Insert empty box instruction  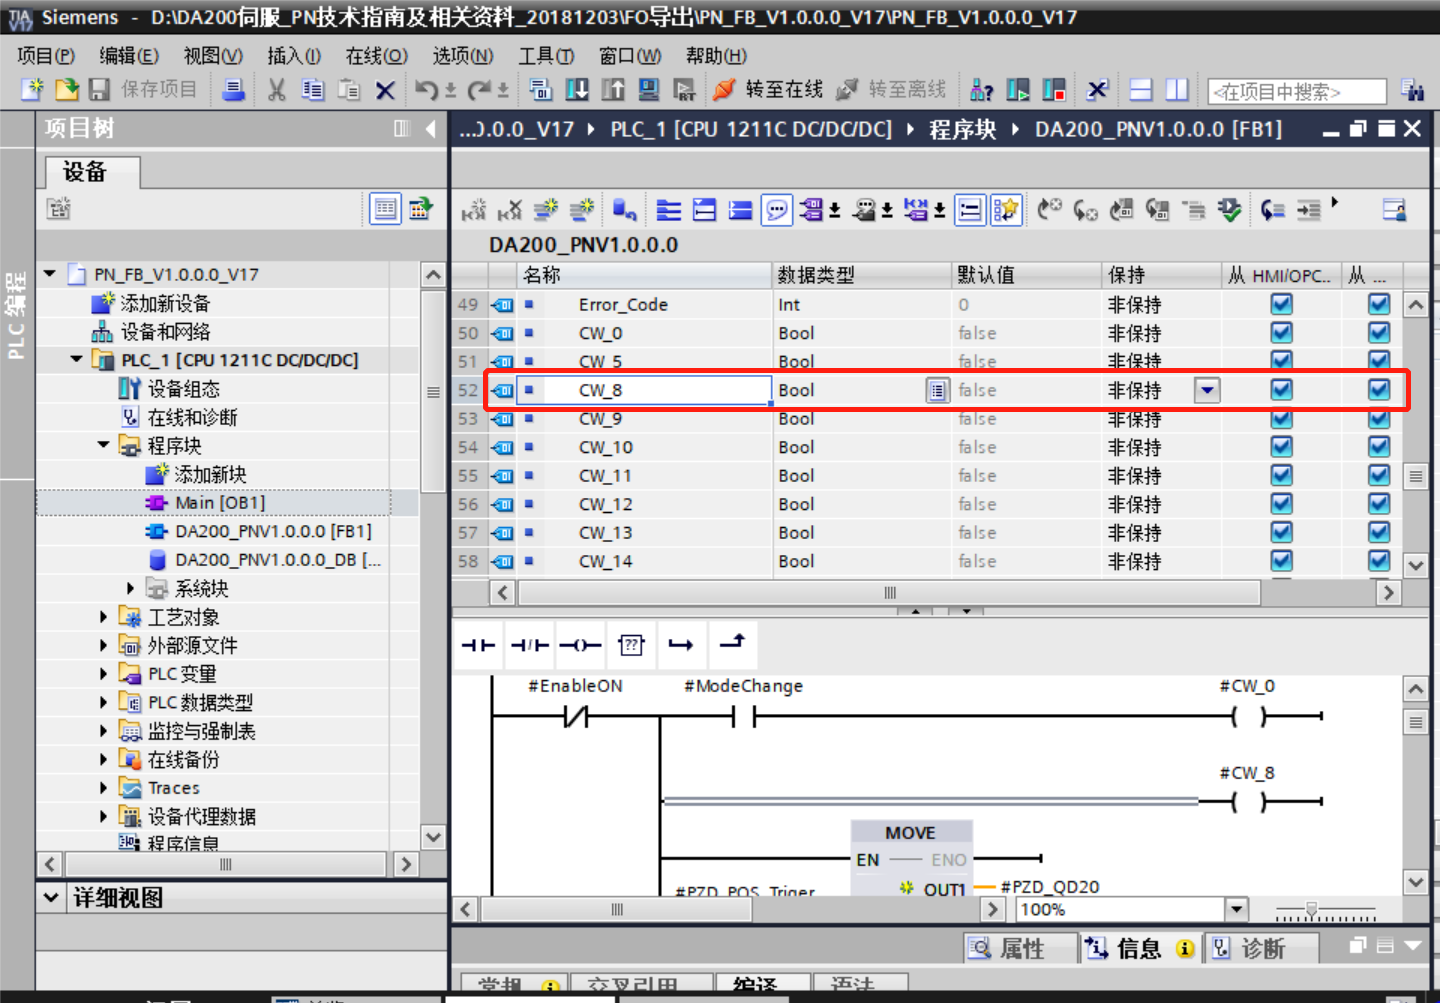click(631, 645)
